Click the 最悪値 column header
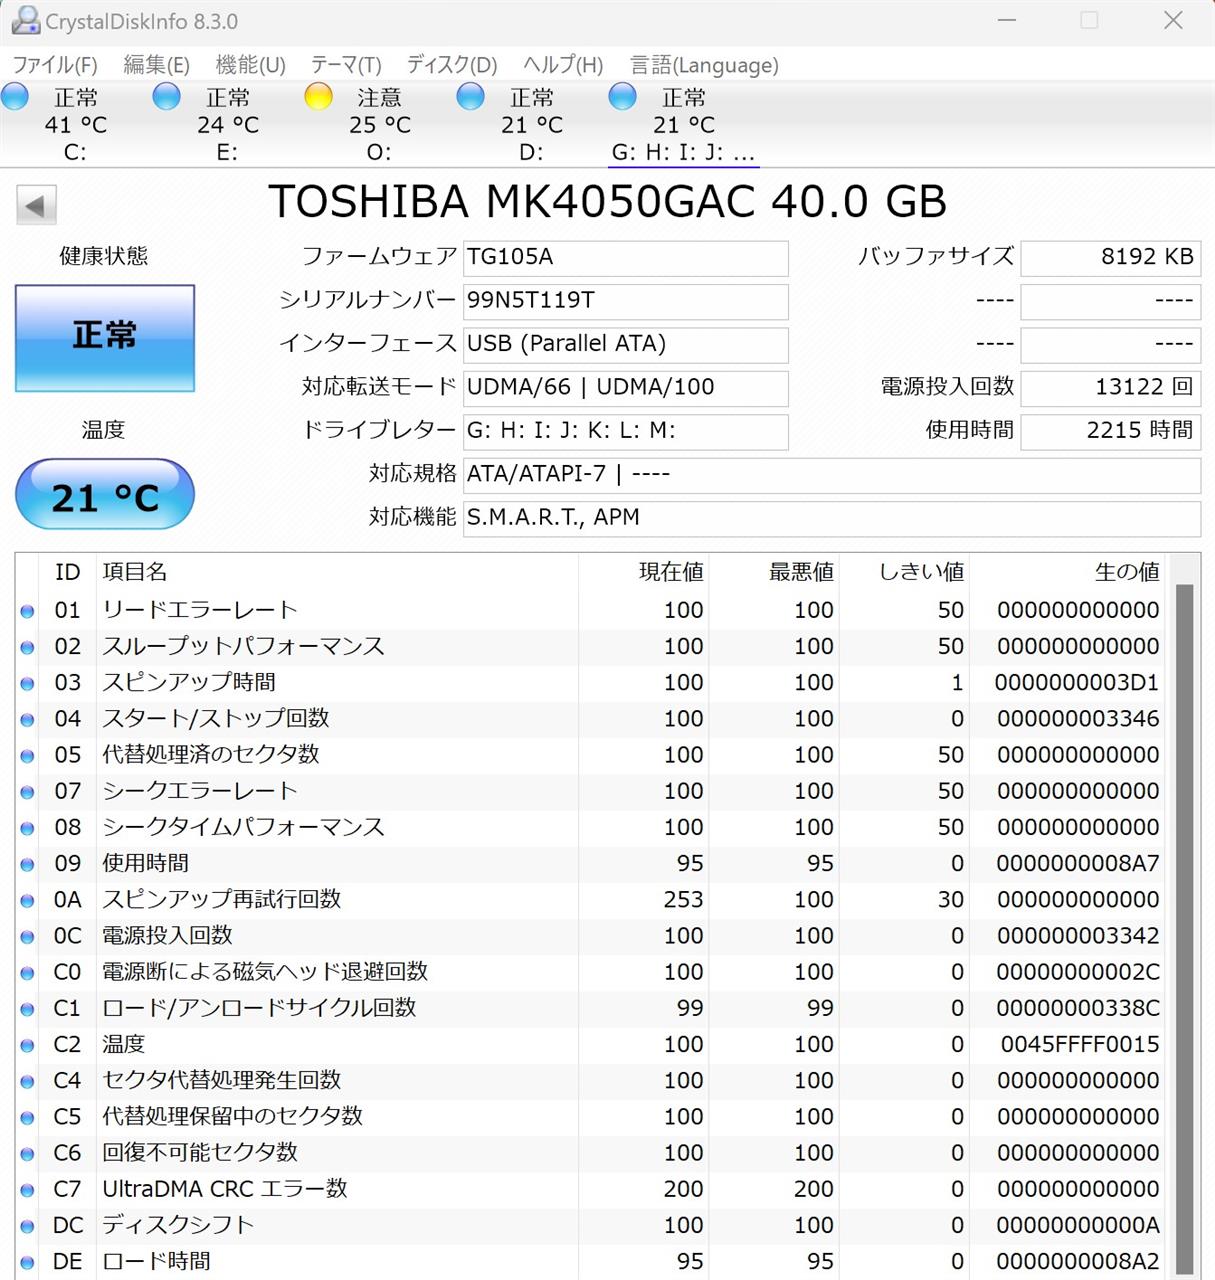Viewport: 1215px width, 1280px height. (x=801, y=572)
